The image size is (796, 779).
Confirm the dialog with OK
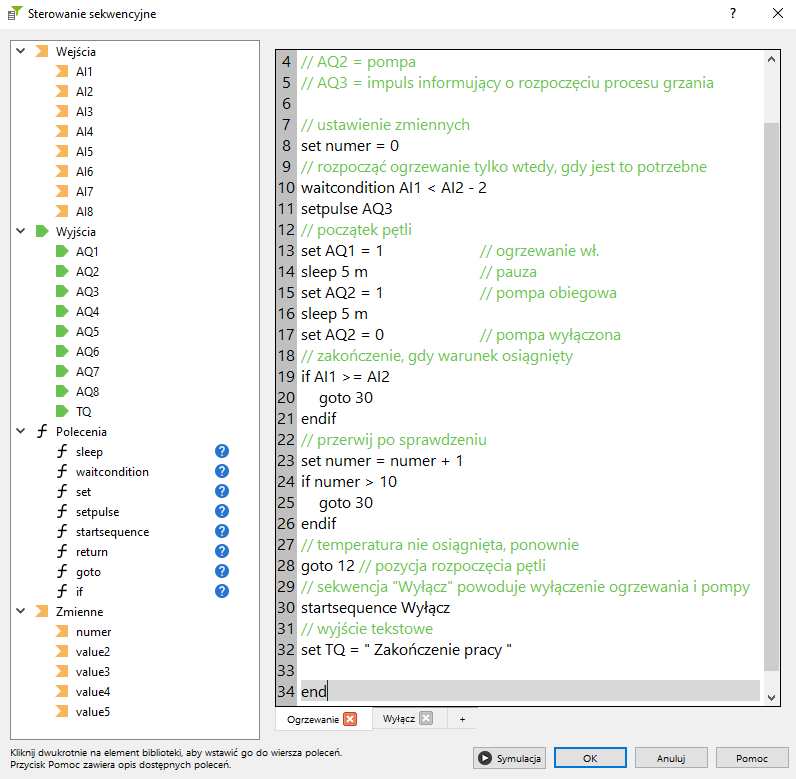click(x=590, y=758)
